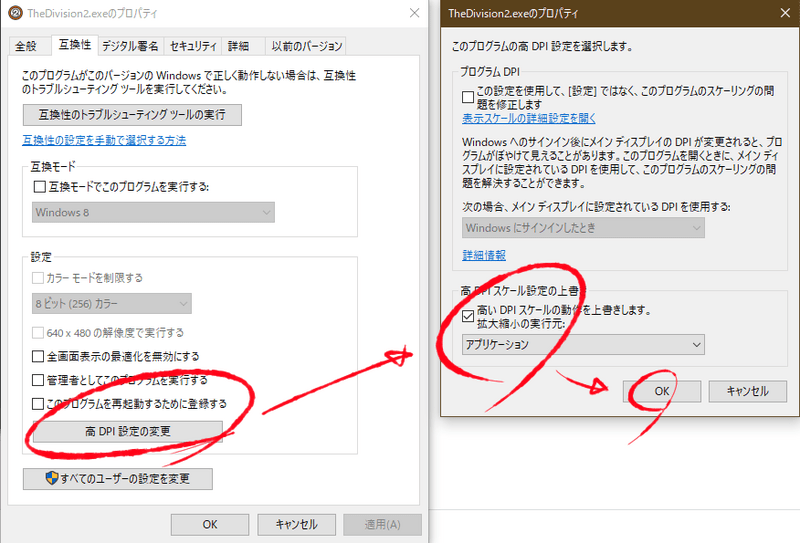Screen dimensions: 800x543
Task: Expand the Windows 8 compatibility dropdown
Action: pos(150,212)
